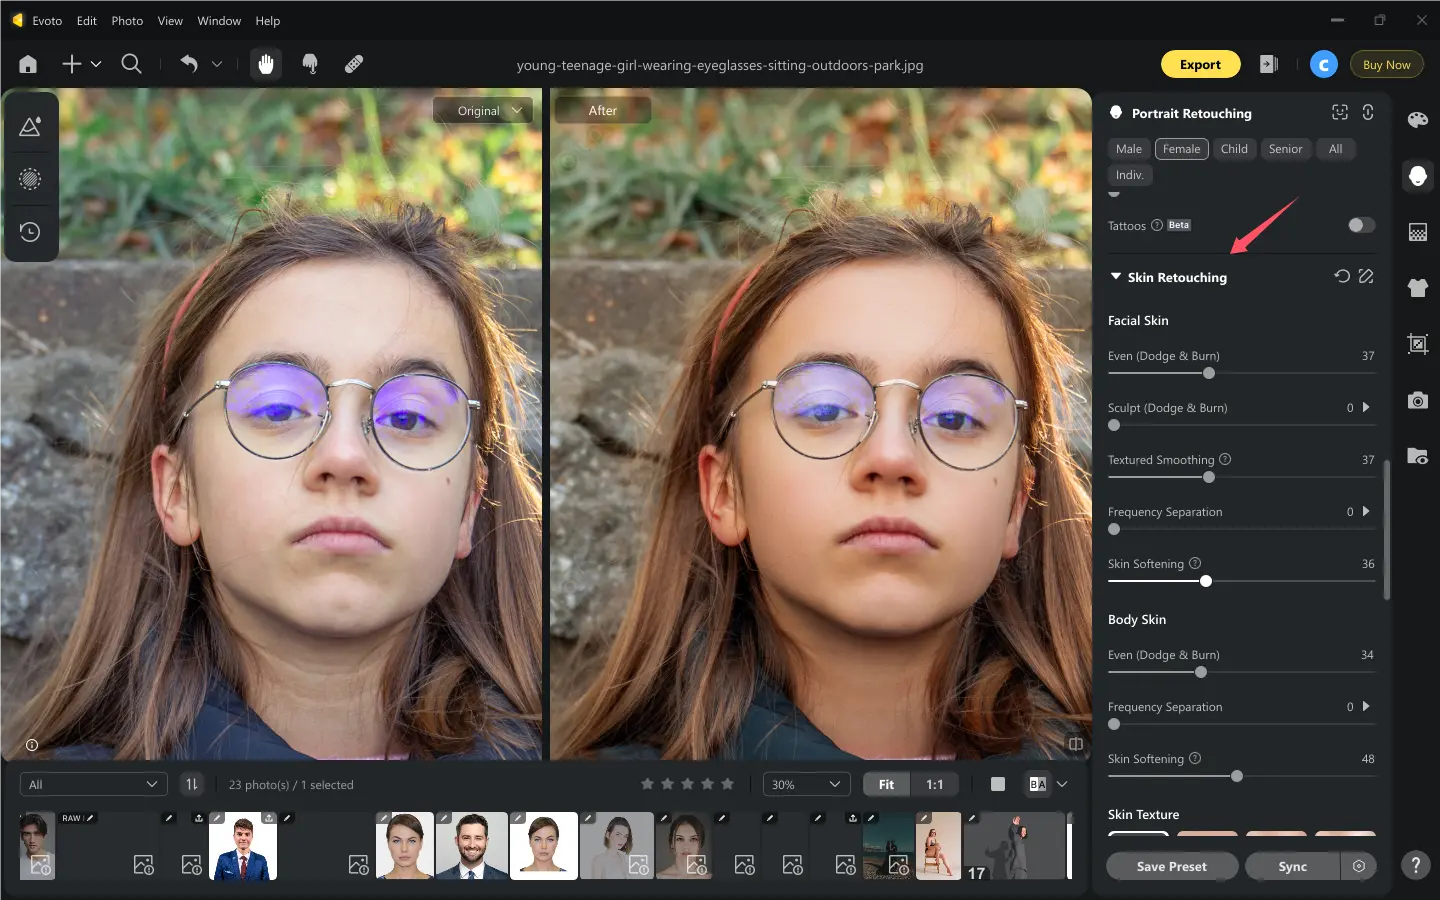
Task: Open the add photo dropdown arrow
Action: point(96,64)
